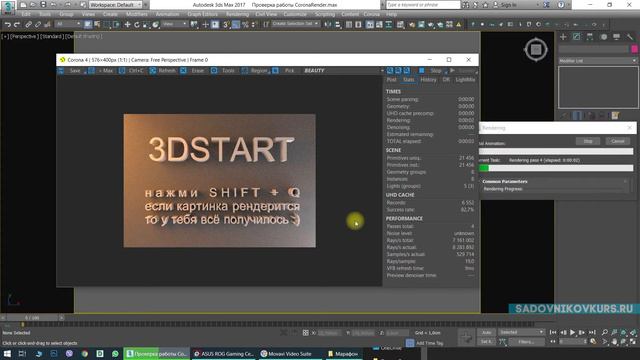
Task: Open the Modifier List dropdown
Action: coord(597,60)
